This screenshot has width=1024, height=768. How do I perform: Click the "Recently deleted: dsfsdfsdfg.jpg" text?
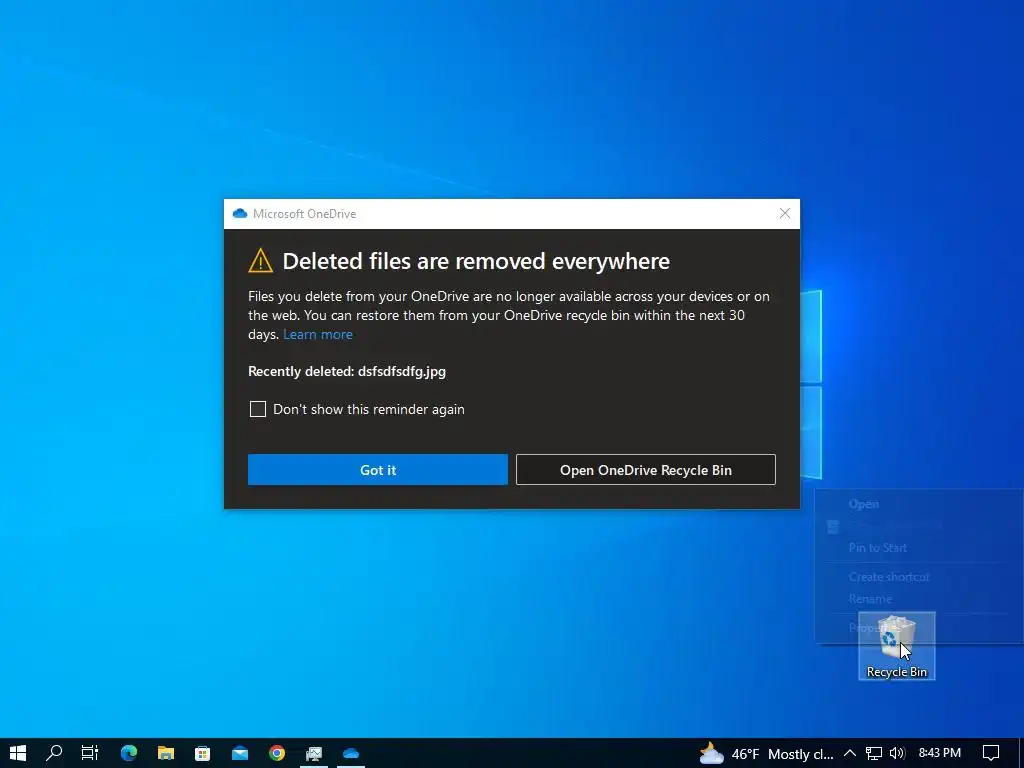tap(347, 372)
